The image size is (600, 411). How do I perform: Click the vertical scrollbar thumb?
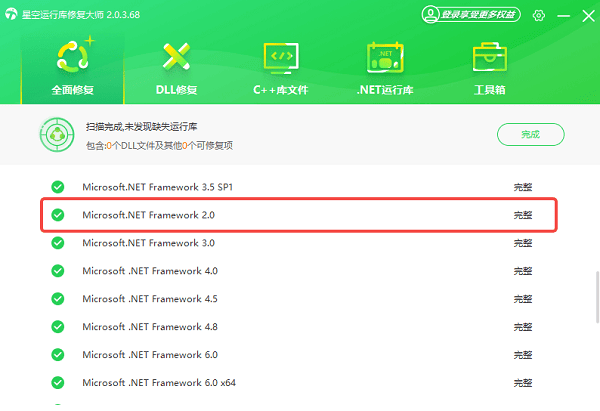point(597,297)
